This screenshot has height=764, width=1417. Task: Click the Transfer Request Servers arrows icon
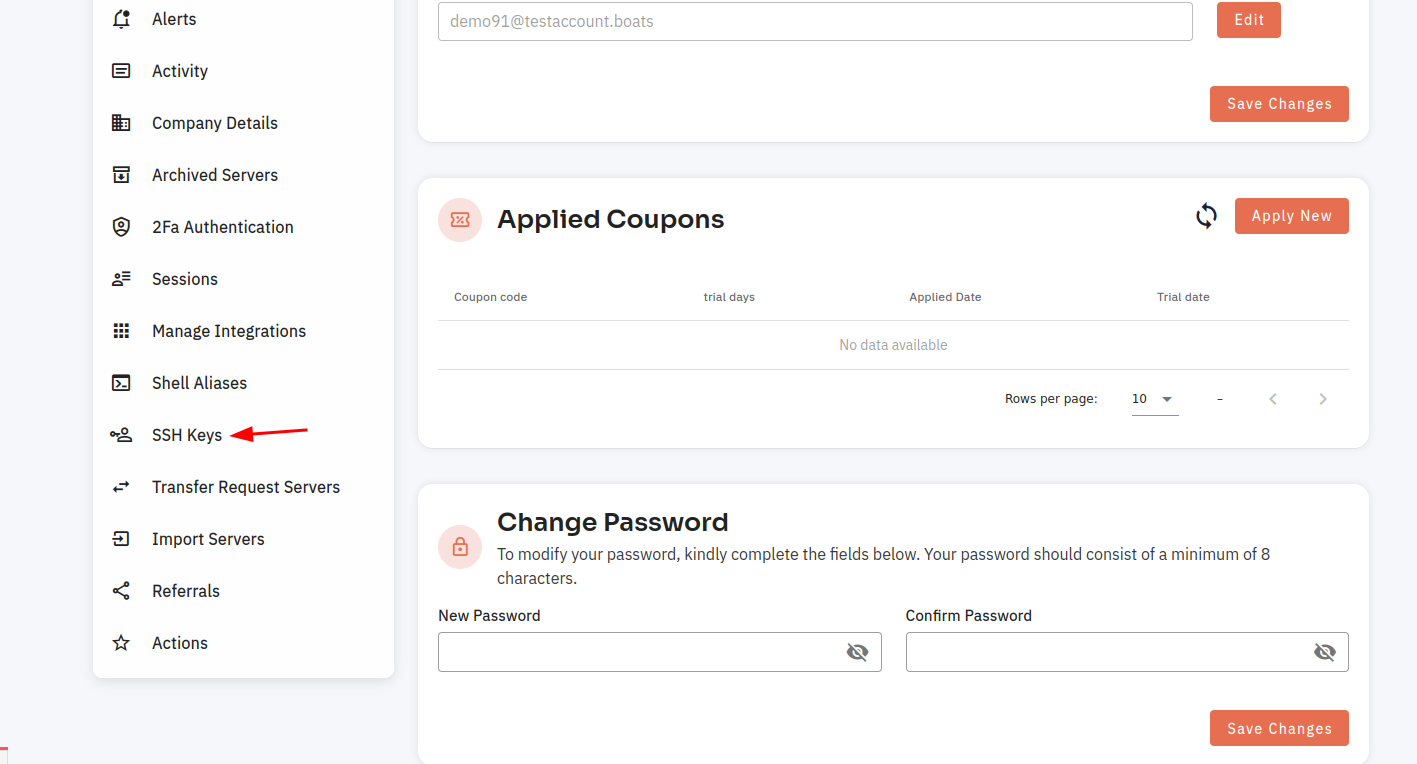tap(121, 487)
